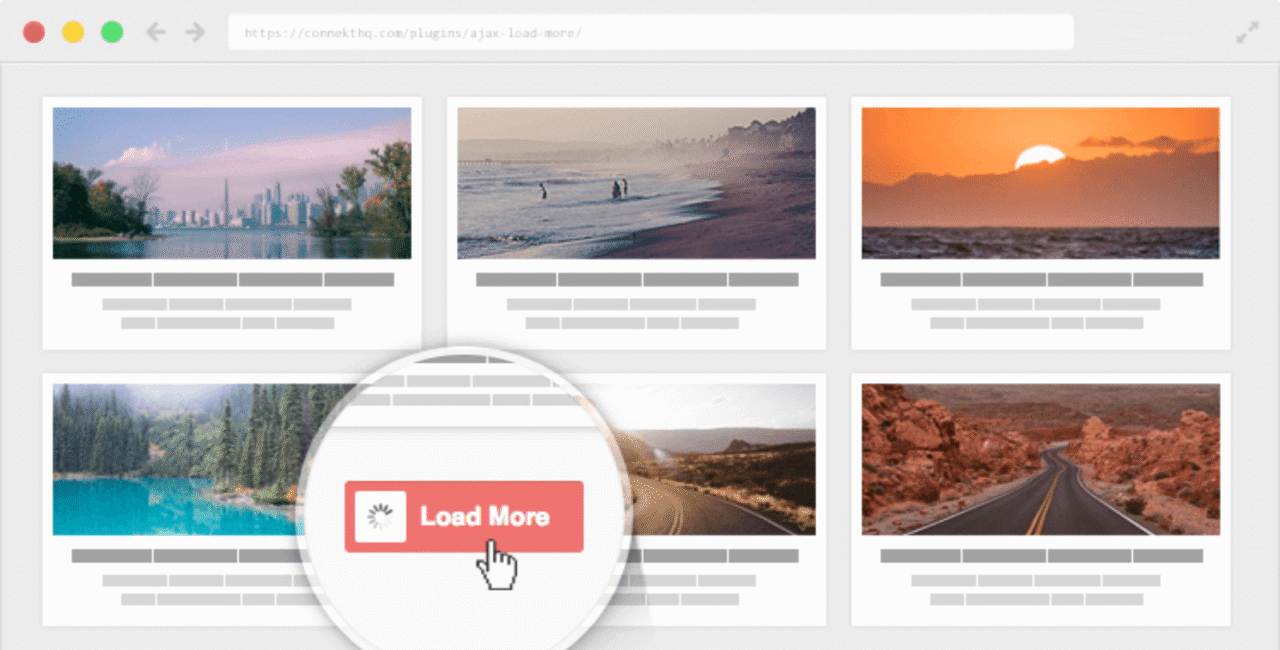Viewport: 1280px width, 650px height.
Task: Click the title line under the sunset photo
Action: 1040,280
